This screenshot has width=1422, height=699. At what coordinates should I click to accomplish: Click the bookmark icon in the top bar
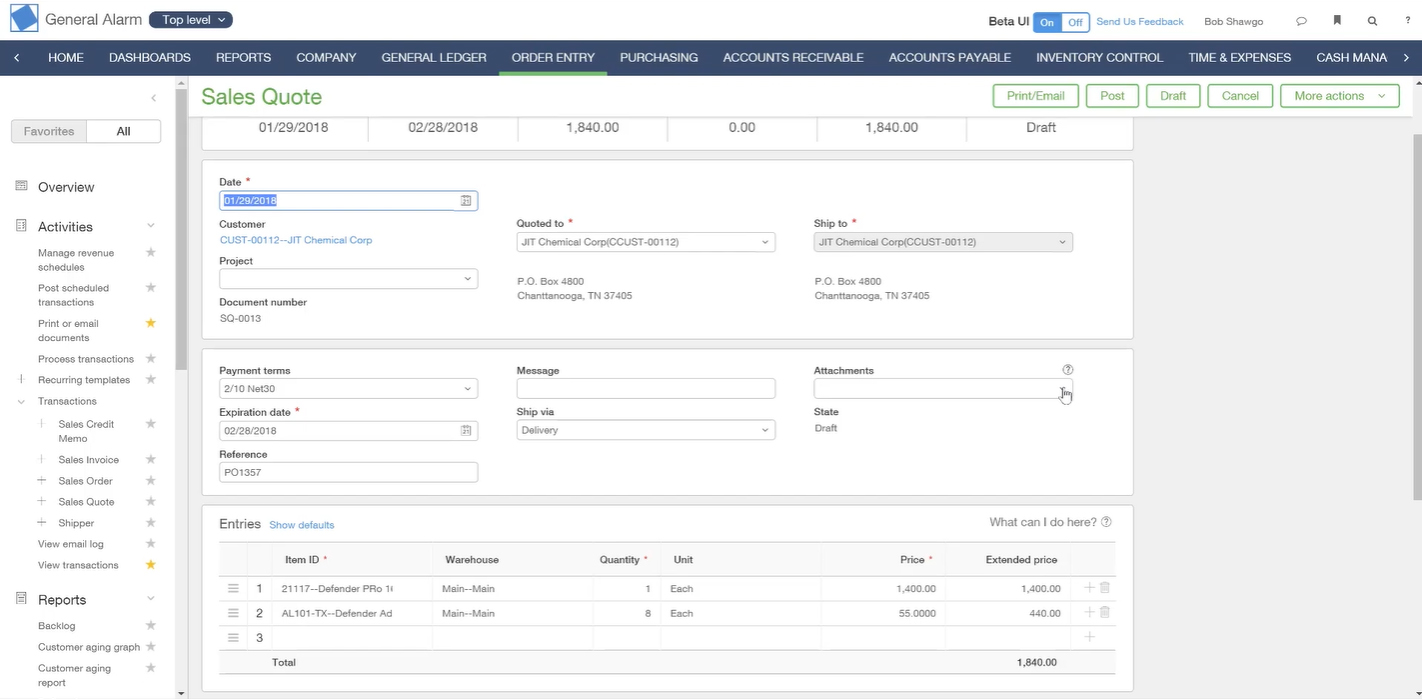tap(1337, 21)
